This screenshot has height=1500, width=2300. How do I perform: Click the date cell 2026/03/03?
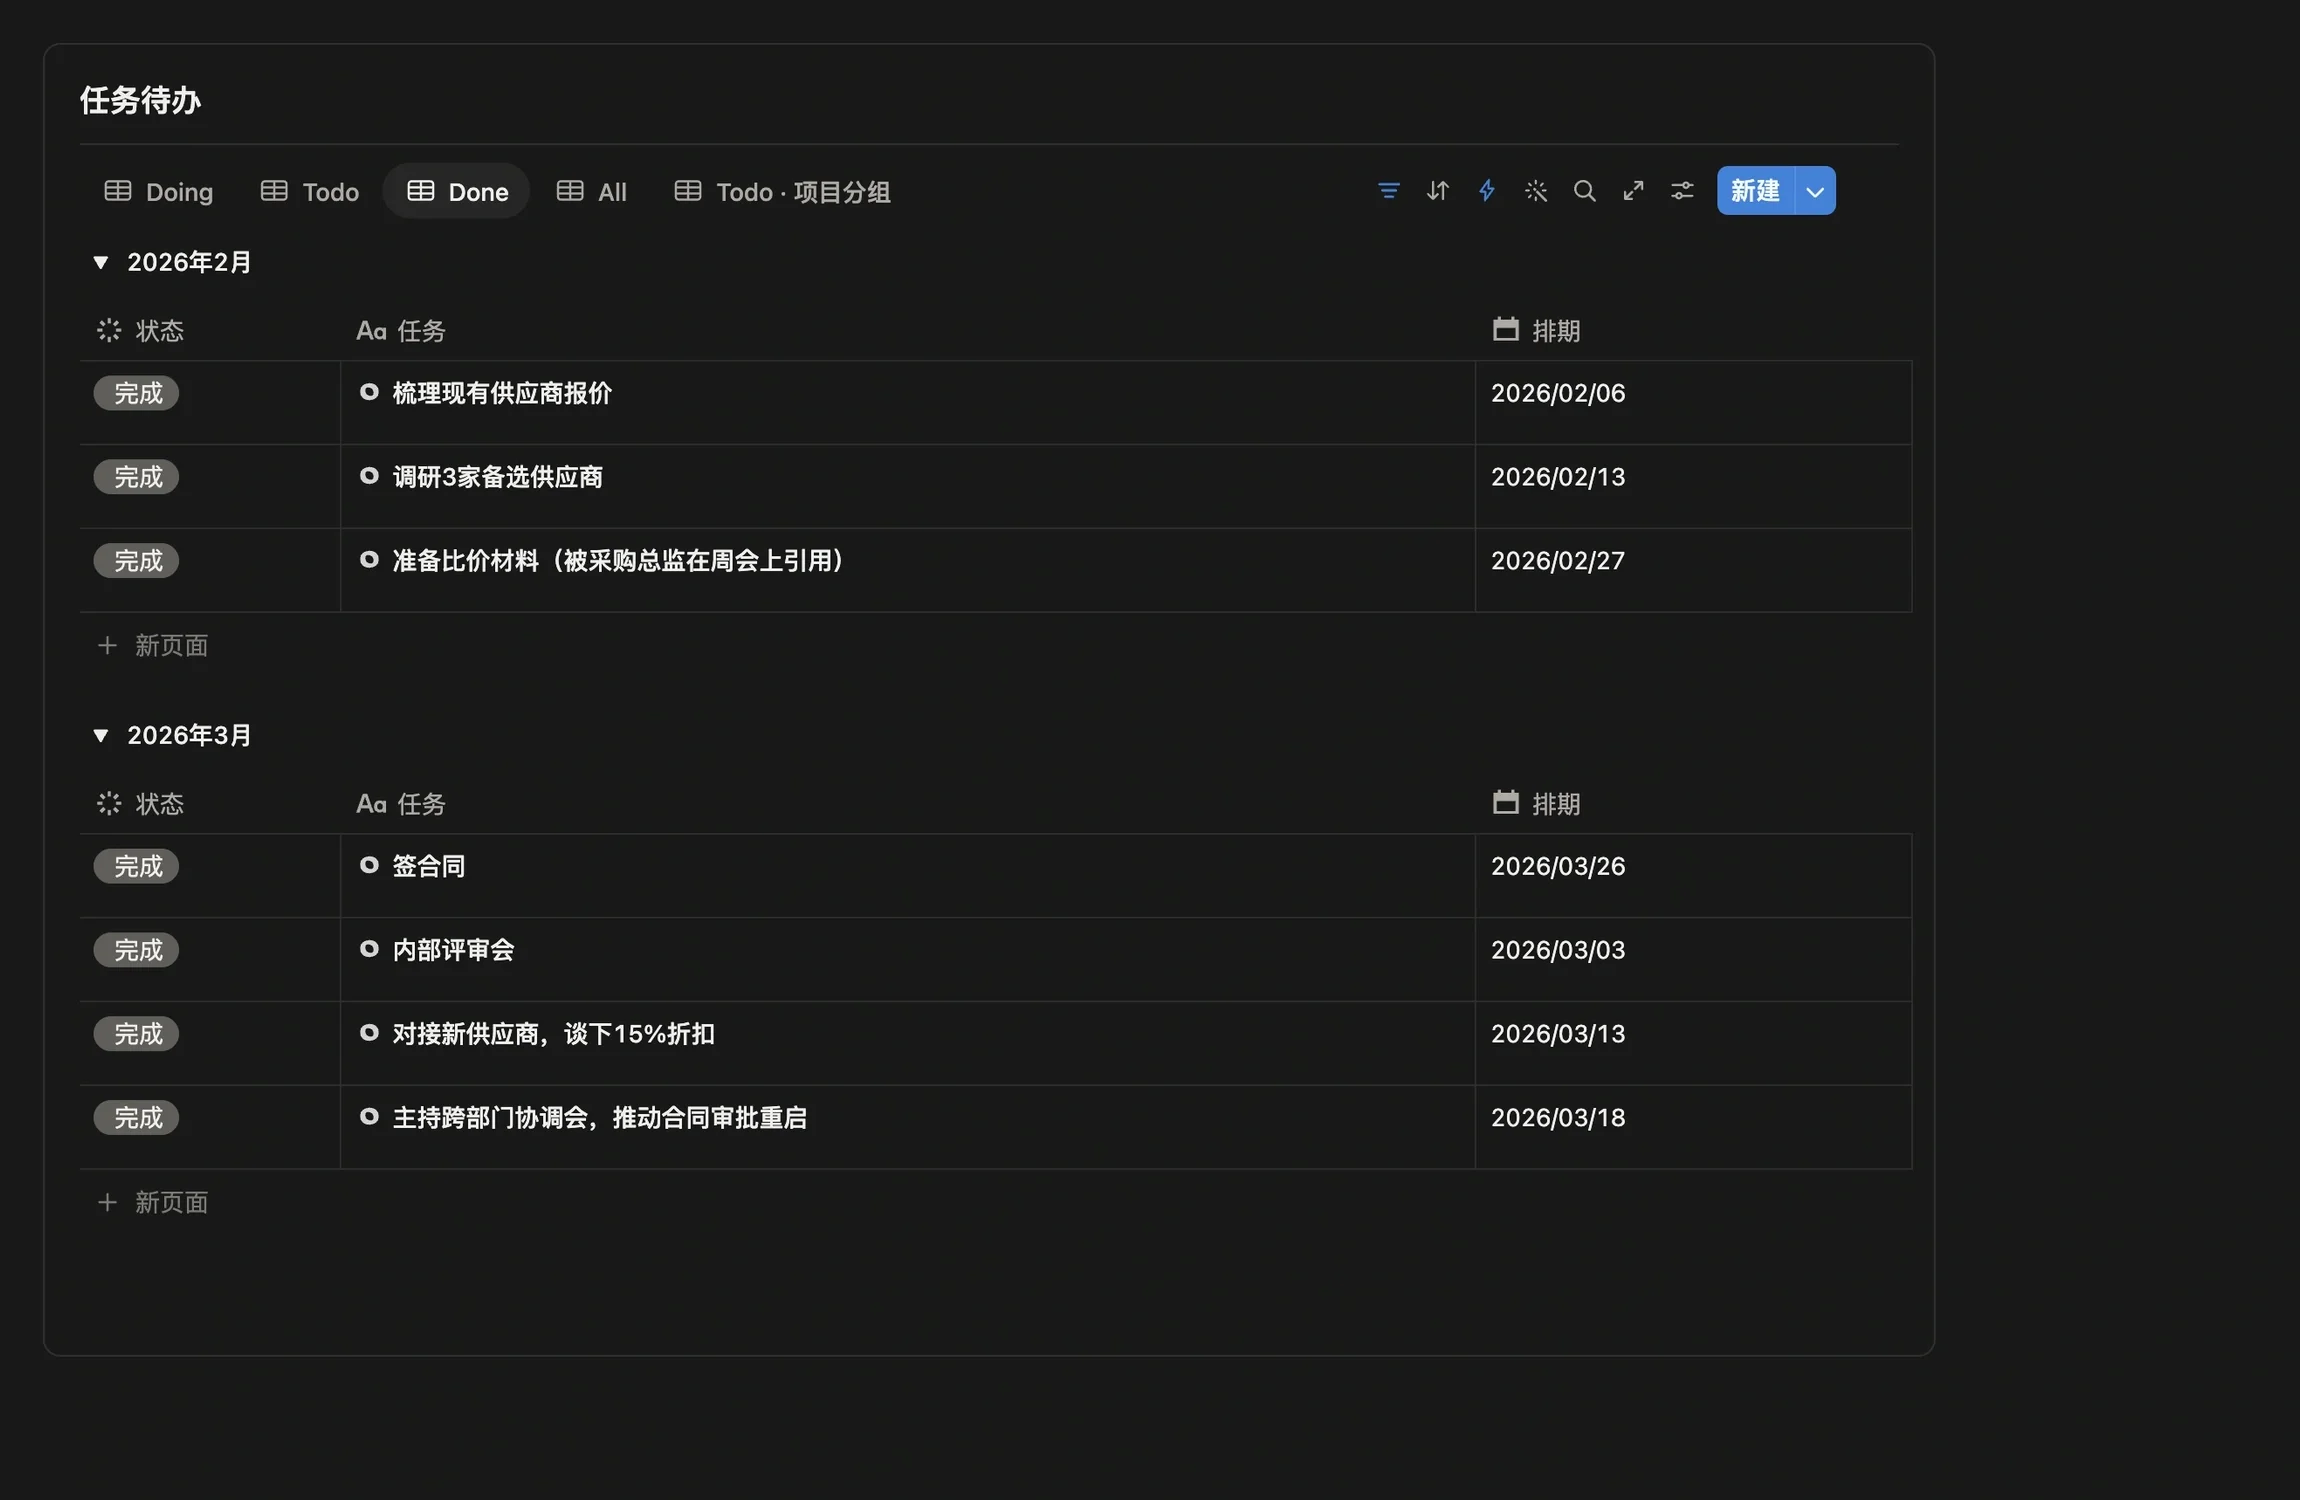click(x=1694, y=959)
